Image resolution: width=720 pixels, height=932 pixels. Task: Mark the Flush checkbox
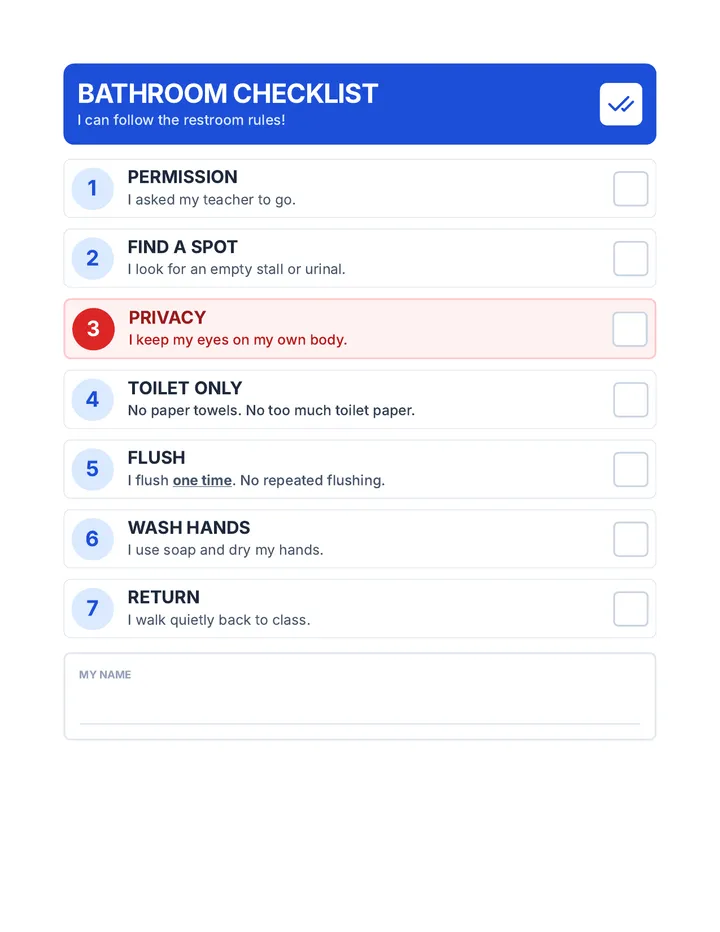click(630, 469)
